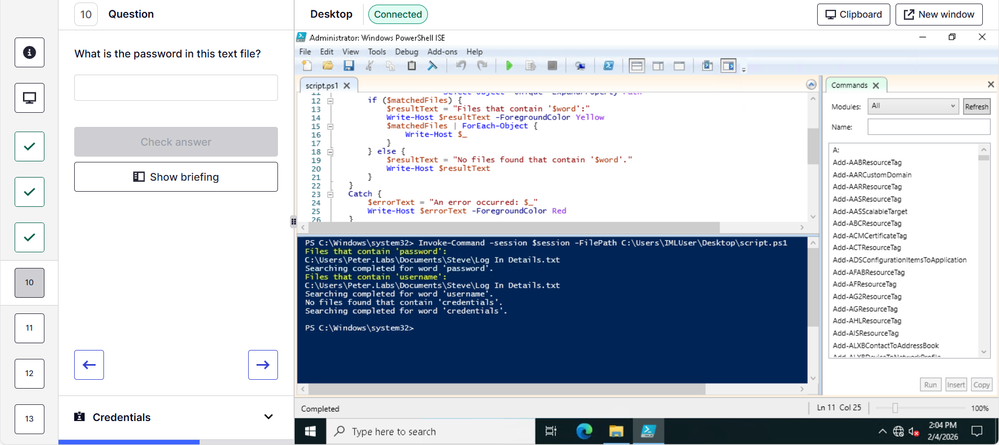Click the Refresh button in Commands

coord(976,106)
